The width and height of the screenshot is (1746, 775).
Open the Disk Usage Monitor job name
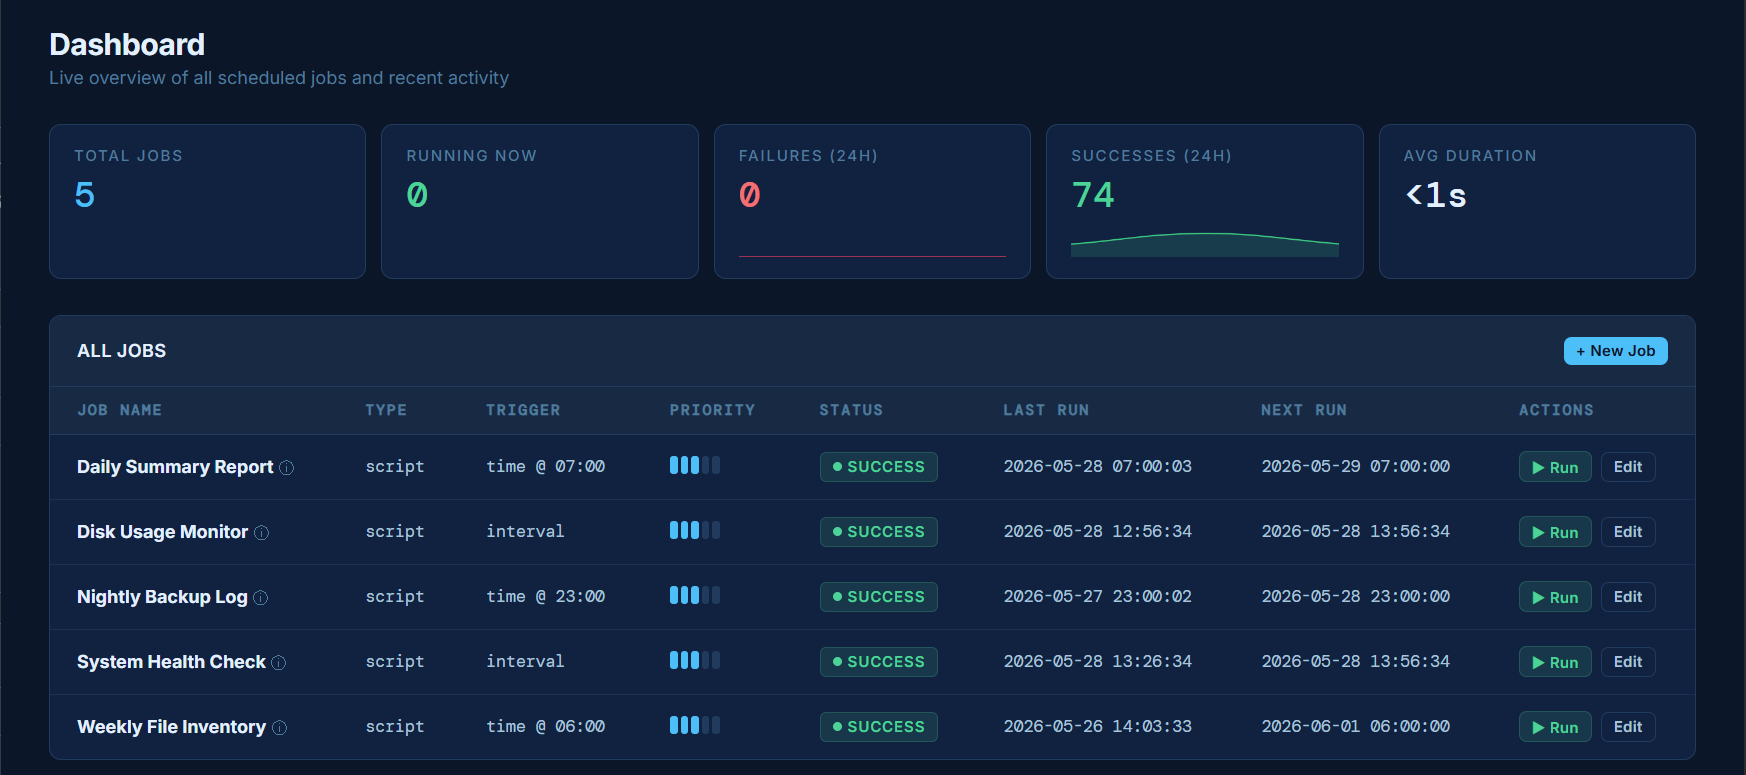point(162,532)
